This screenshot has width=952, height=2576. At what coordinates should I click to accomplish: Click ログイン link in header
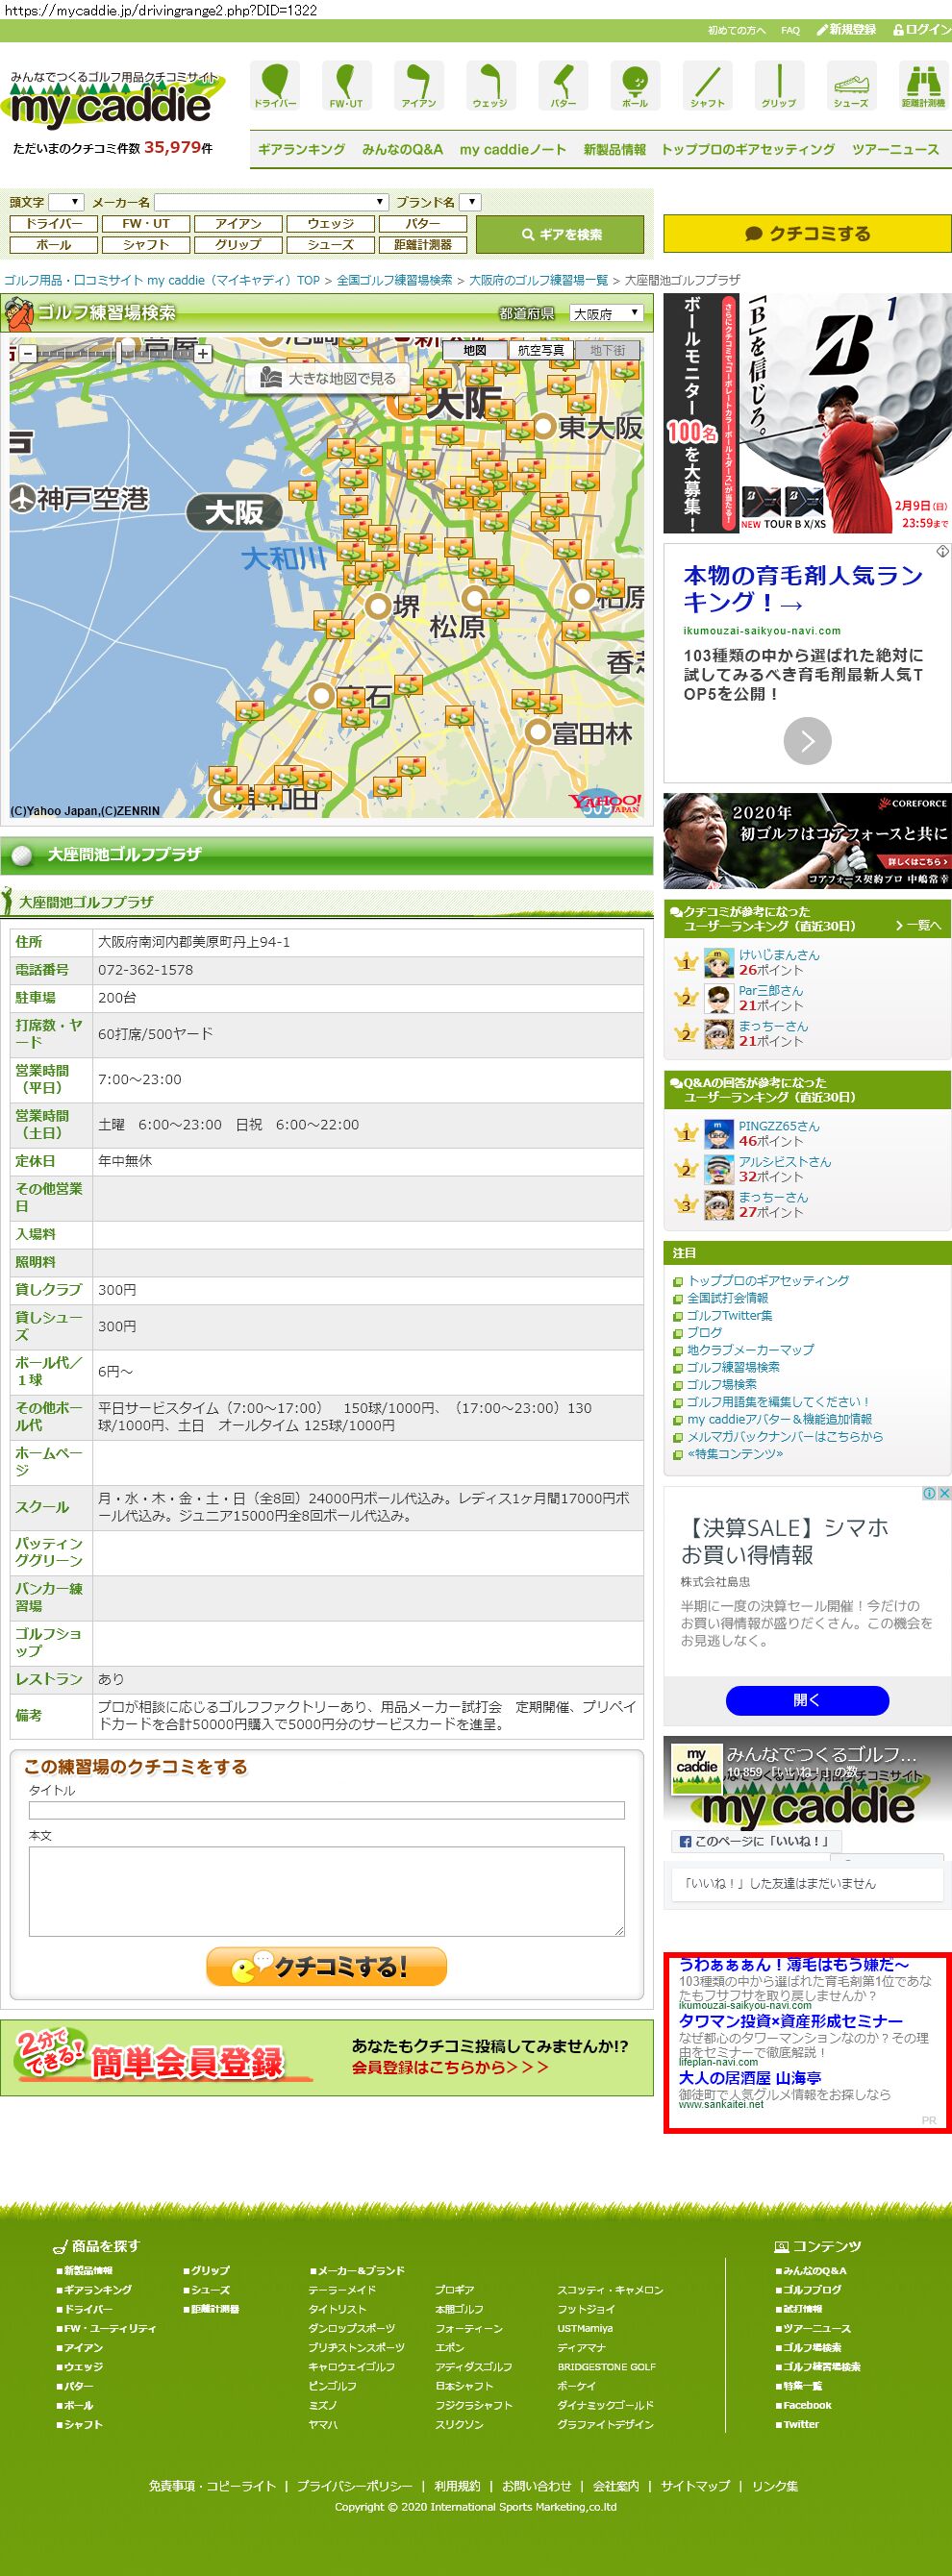(x=921, y=30)
